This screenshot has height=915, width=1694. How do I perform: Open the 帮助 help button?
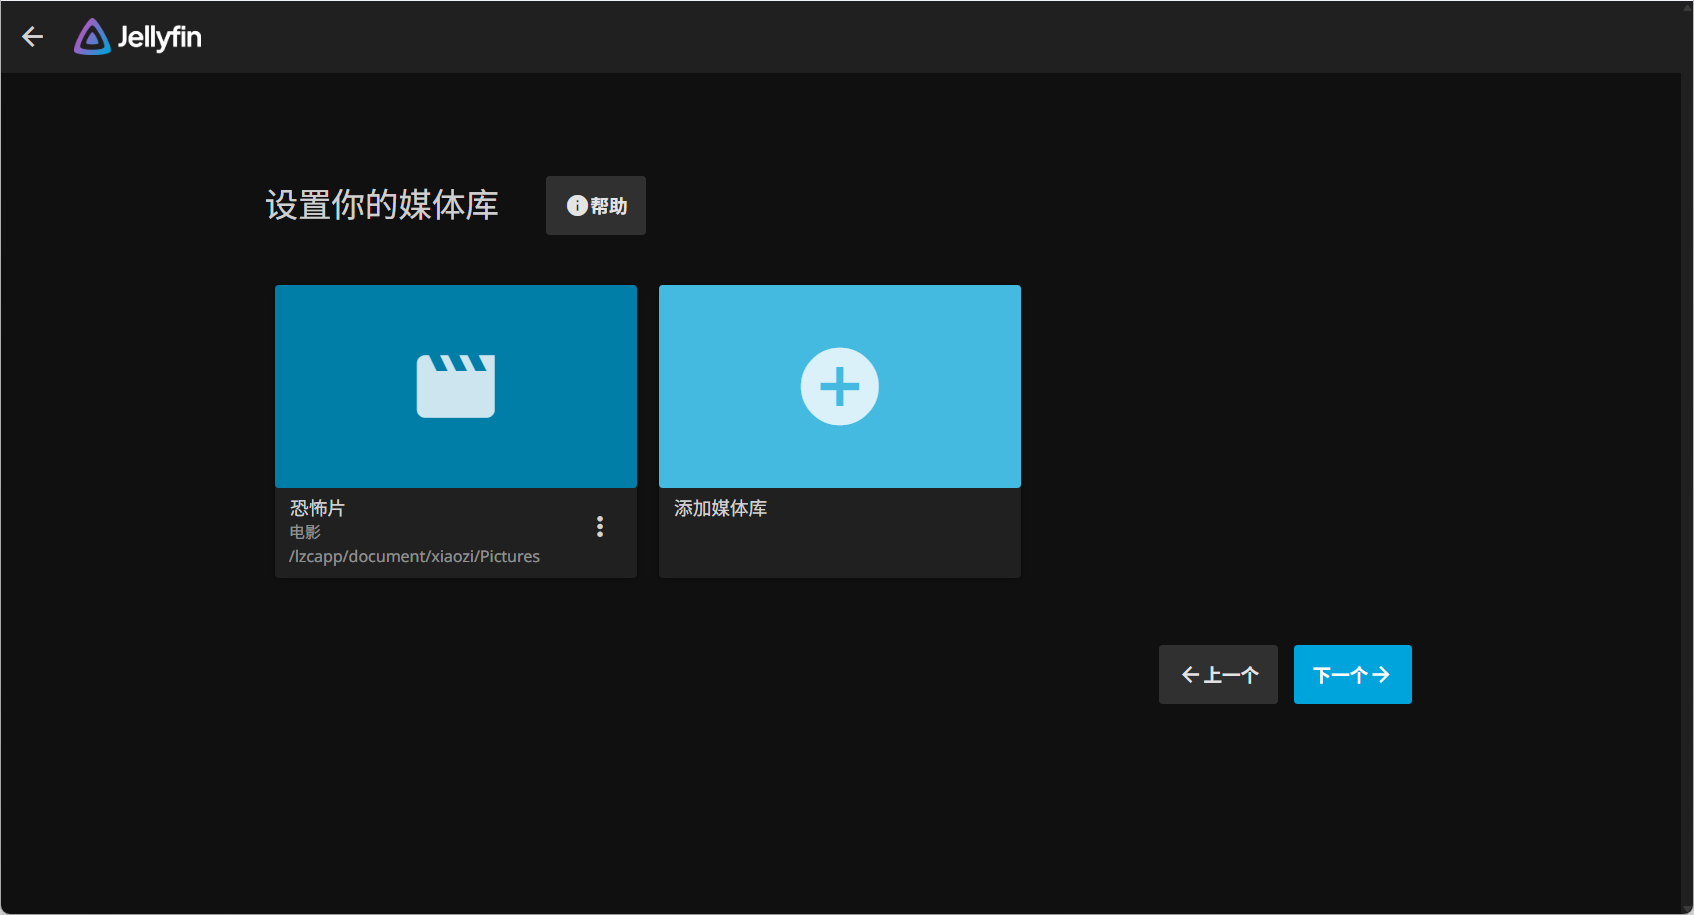pyautogui.click(x=596, y=206)
